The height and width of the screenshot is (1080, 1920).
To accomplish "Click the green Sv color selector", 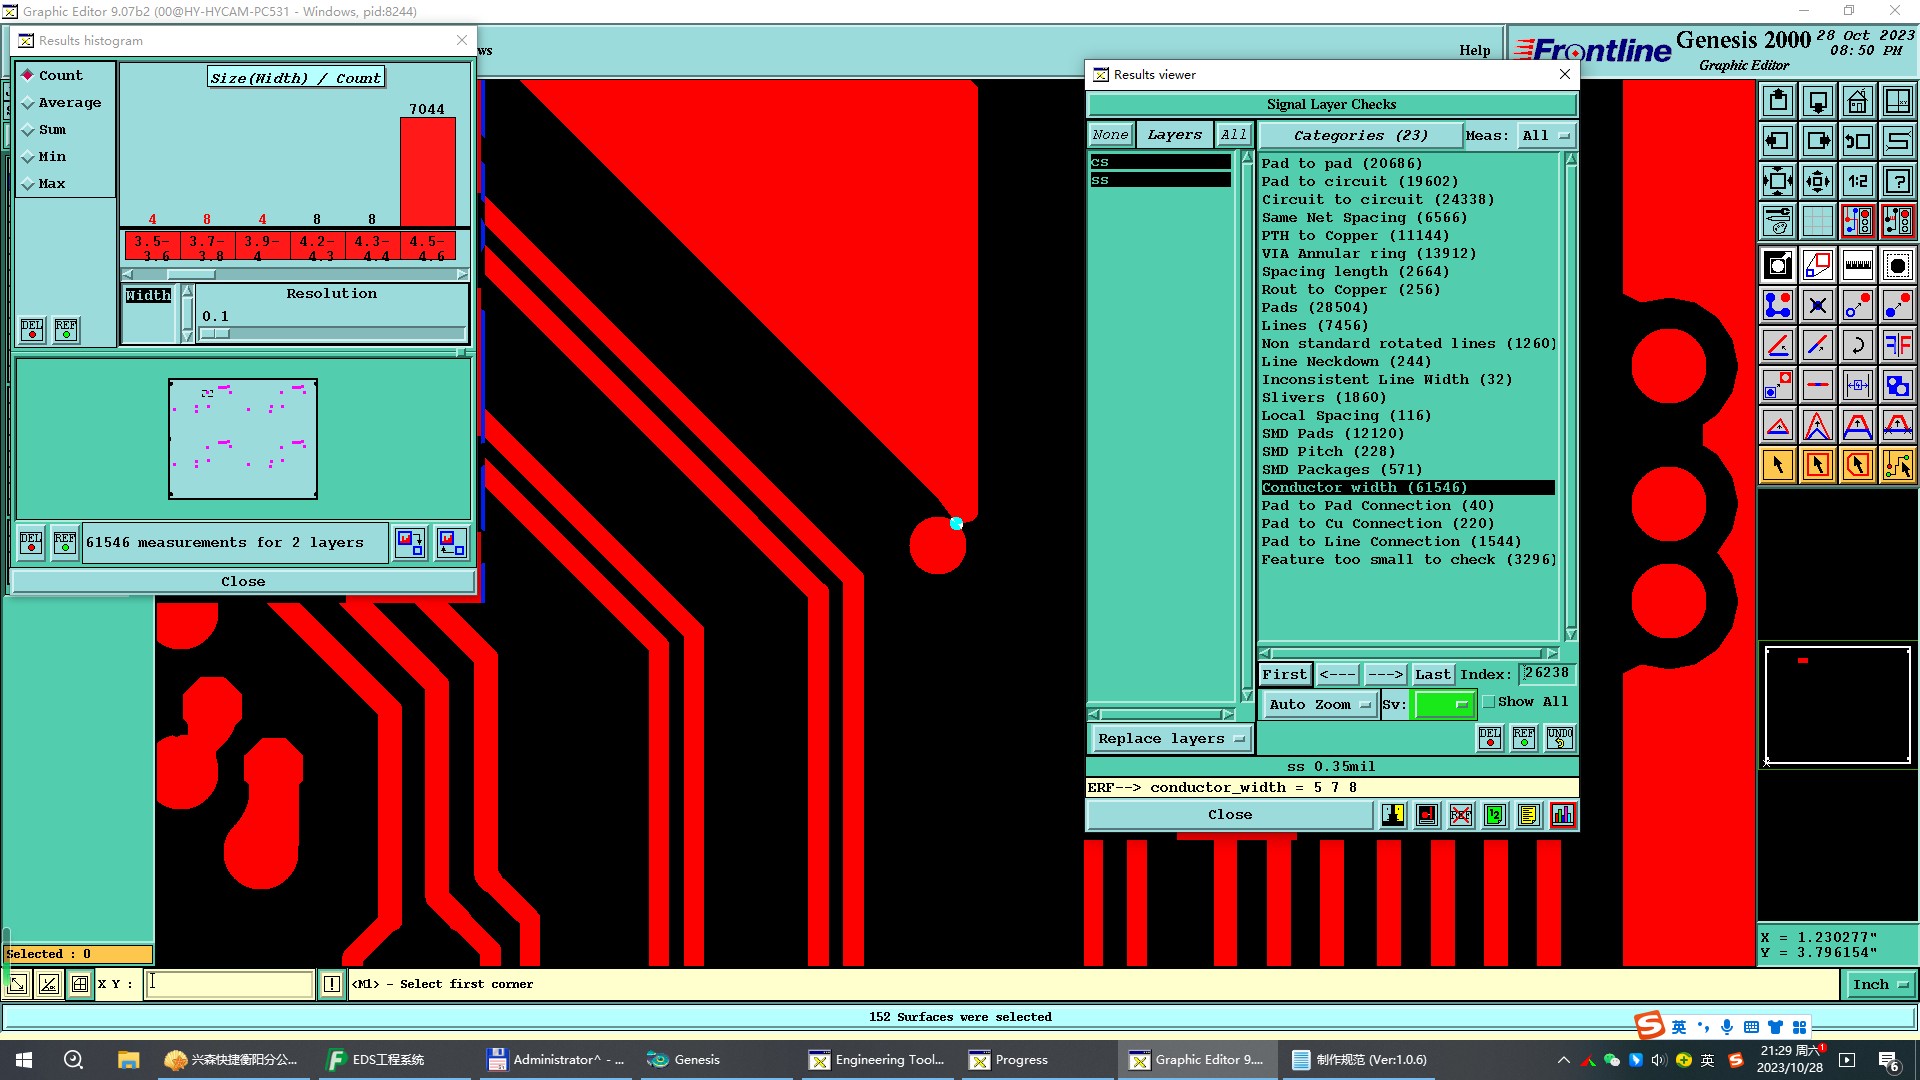I will click(x=1444, y=705).
